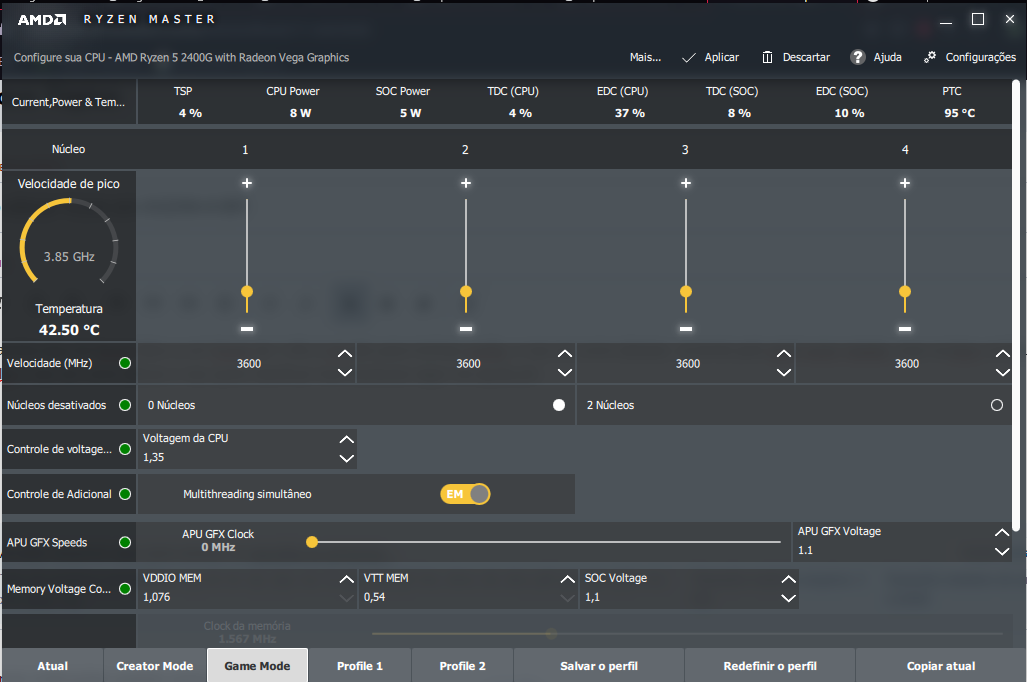The image size is (1027, 682).
Task: Click the minus icon below core 2 slider
Action: 466,329
